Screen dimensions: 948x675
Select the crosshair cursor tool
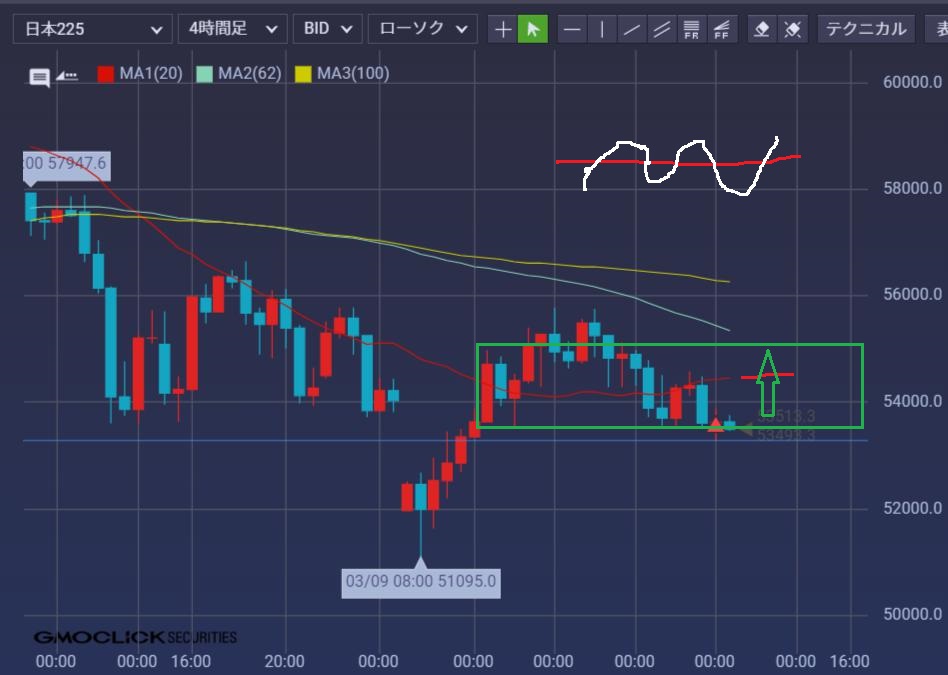[503, 29]
